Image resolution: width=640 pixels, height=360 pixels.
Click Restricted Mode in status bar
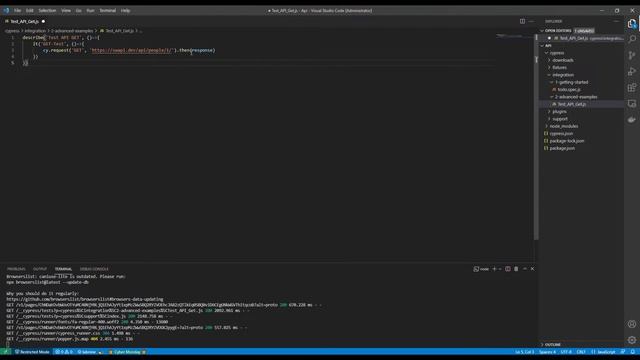tap(32, 352)
